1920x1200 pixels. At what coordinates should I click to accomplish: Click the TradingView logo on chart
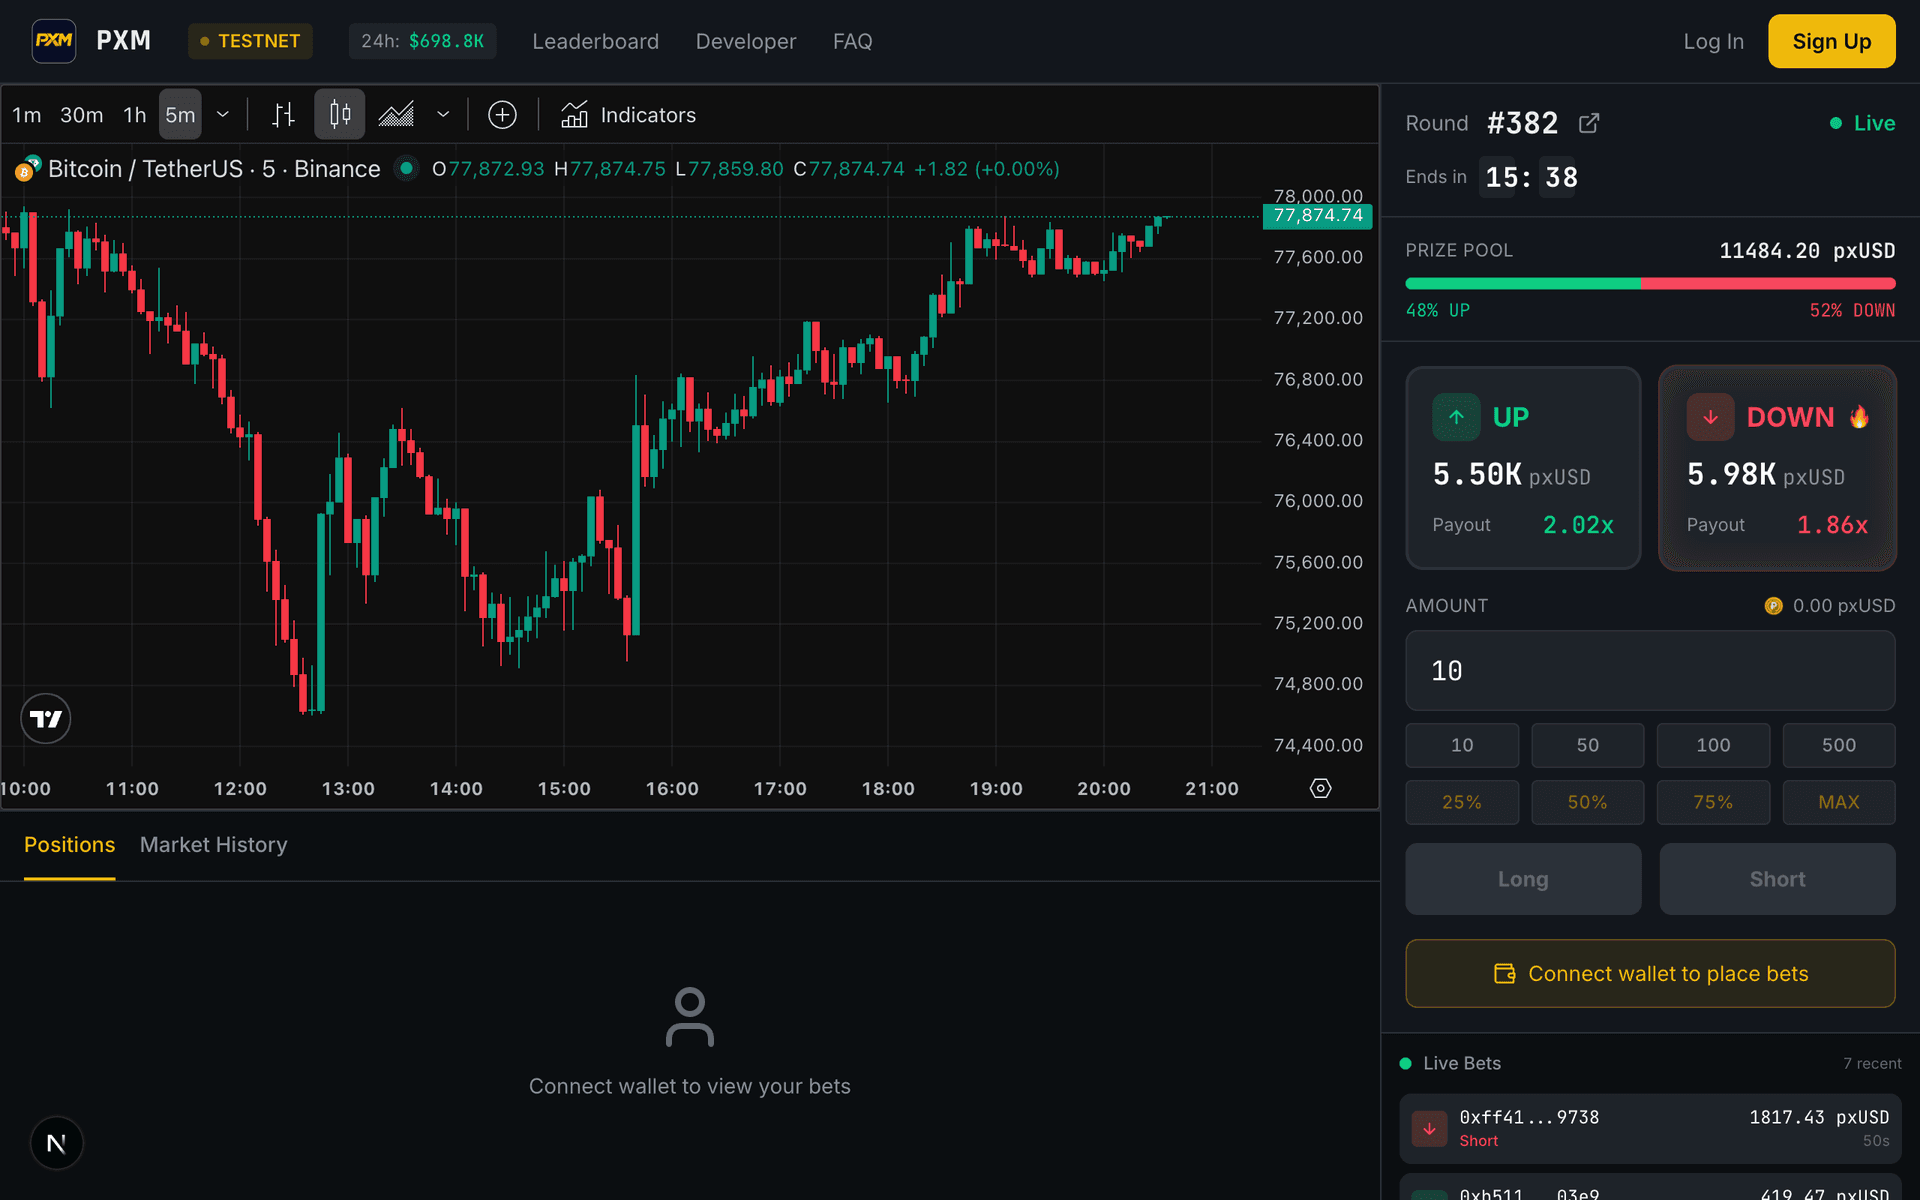pos(45,718)
